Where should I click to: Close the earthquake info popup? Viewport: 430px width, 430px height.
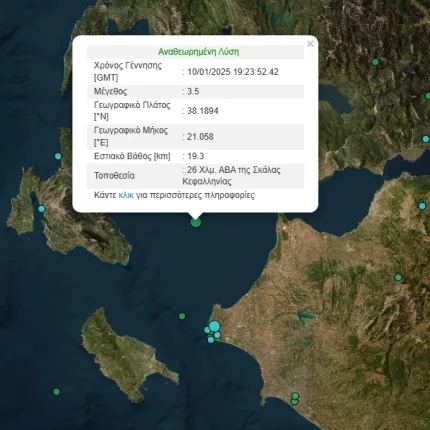pyautogui.click(x=310, y=44)
